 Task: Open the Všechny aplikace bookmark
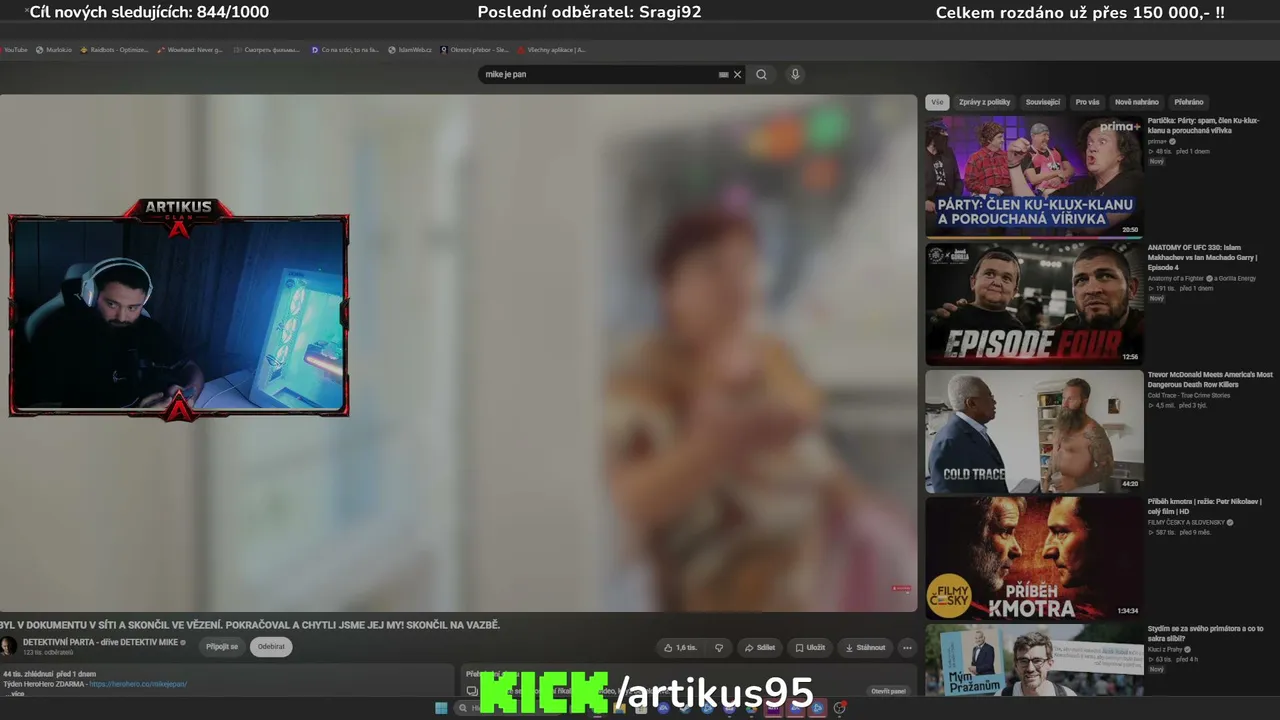[552, 49]
